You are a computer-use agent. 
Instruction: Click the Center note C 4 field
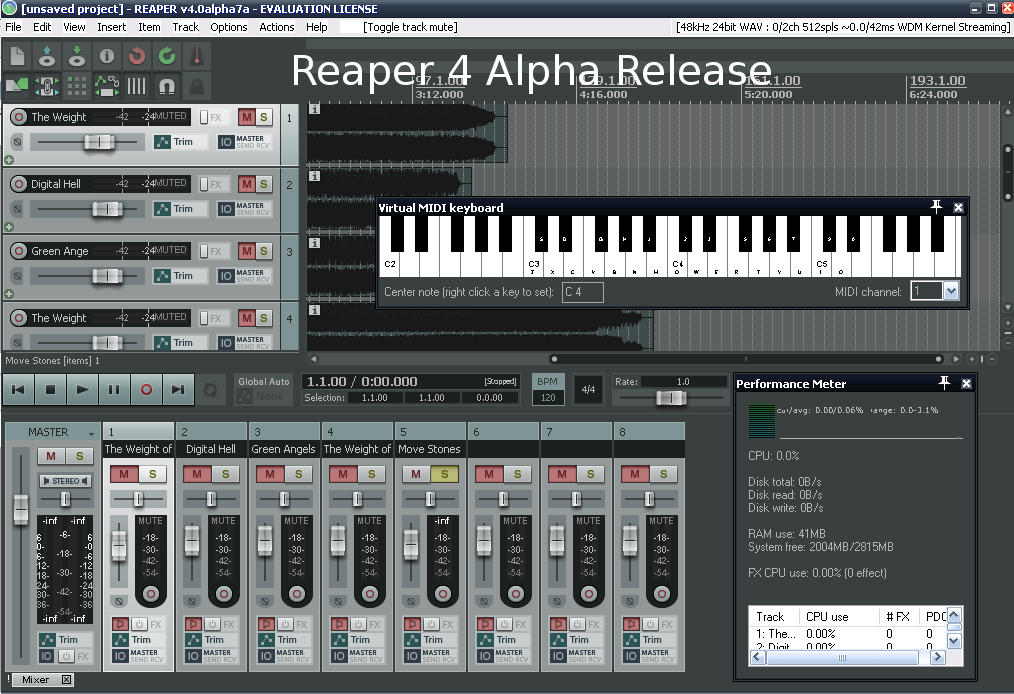[x=583, y=292]
